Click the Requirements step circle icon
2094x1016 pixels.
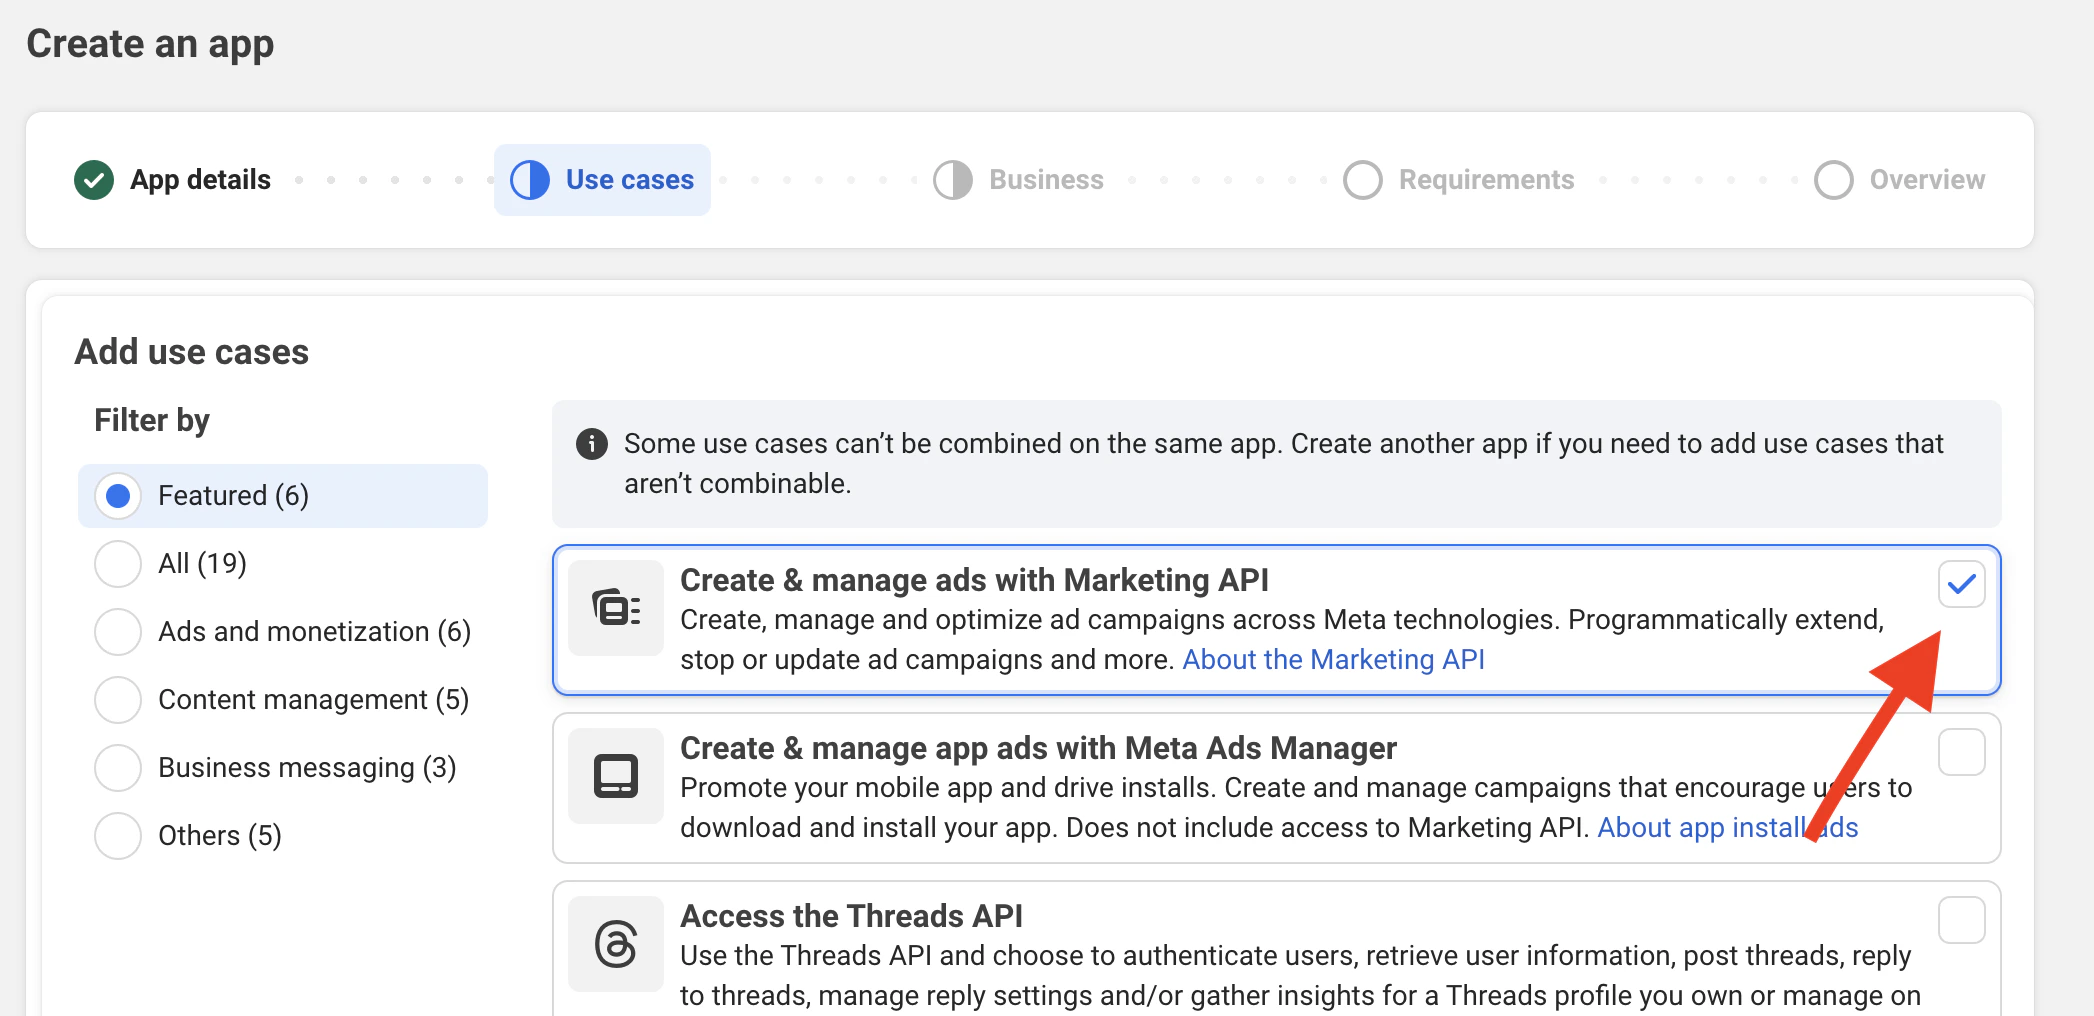coord(1362,180)
